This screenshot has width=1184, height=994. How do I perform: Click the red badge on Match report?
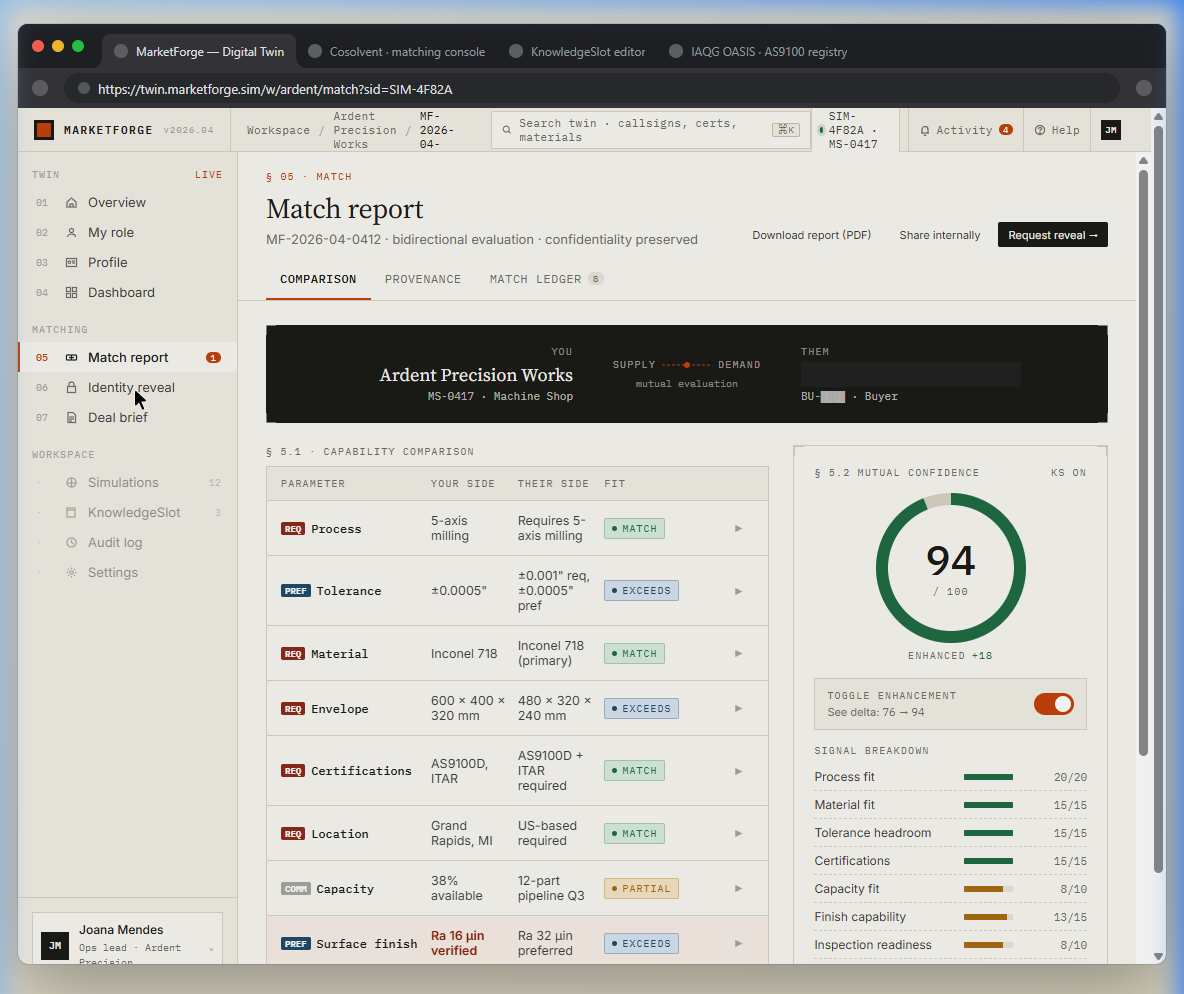[x=214, y=357]
